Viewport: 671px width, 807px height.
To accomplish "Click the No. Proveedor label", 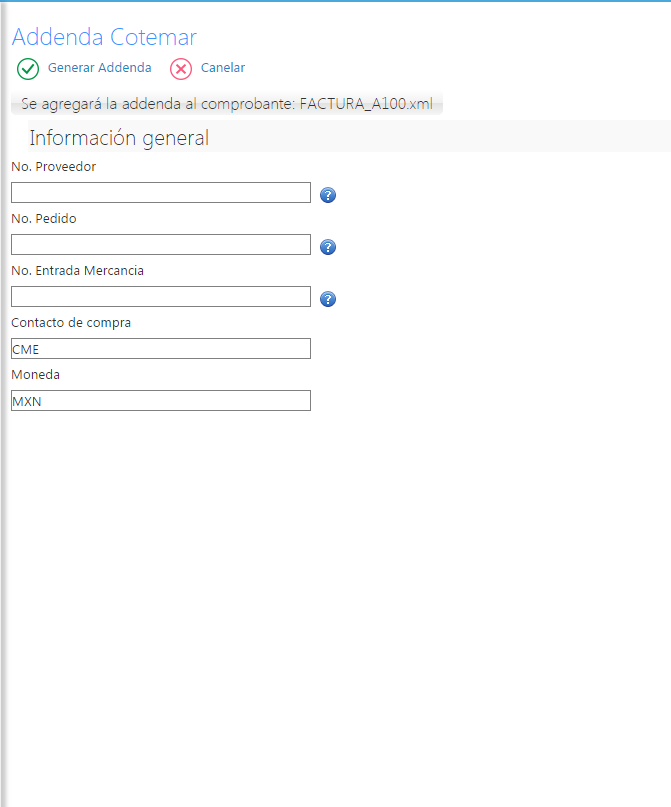I will point(54,167).
